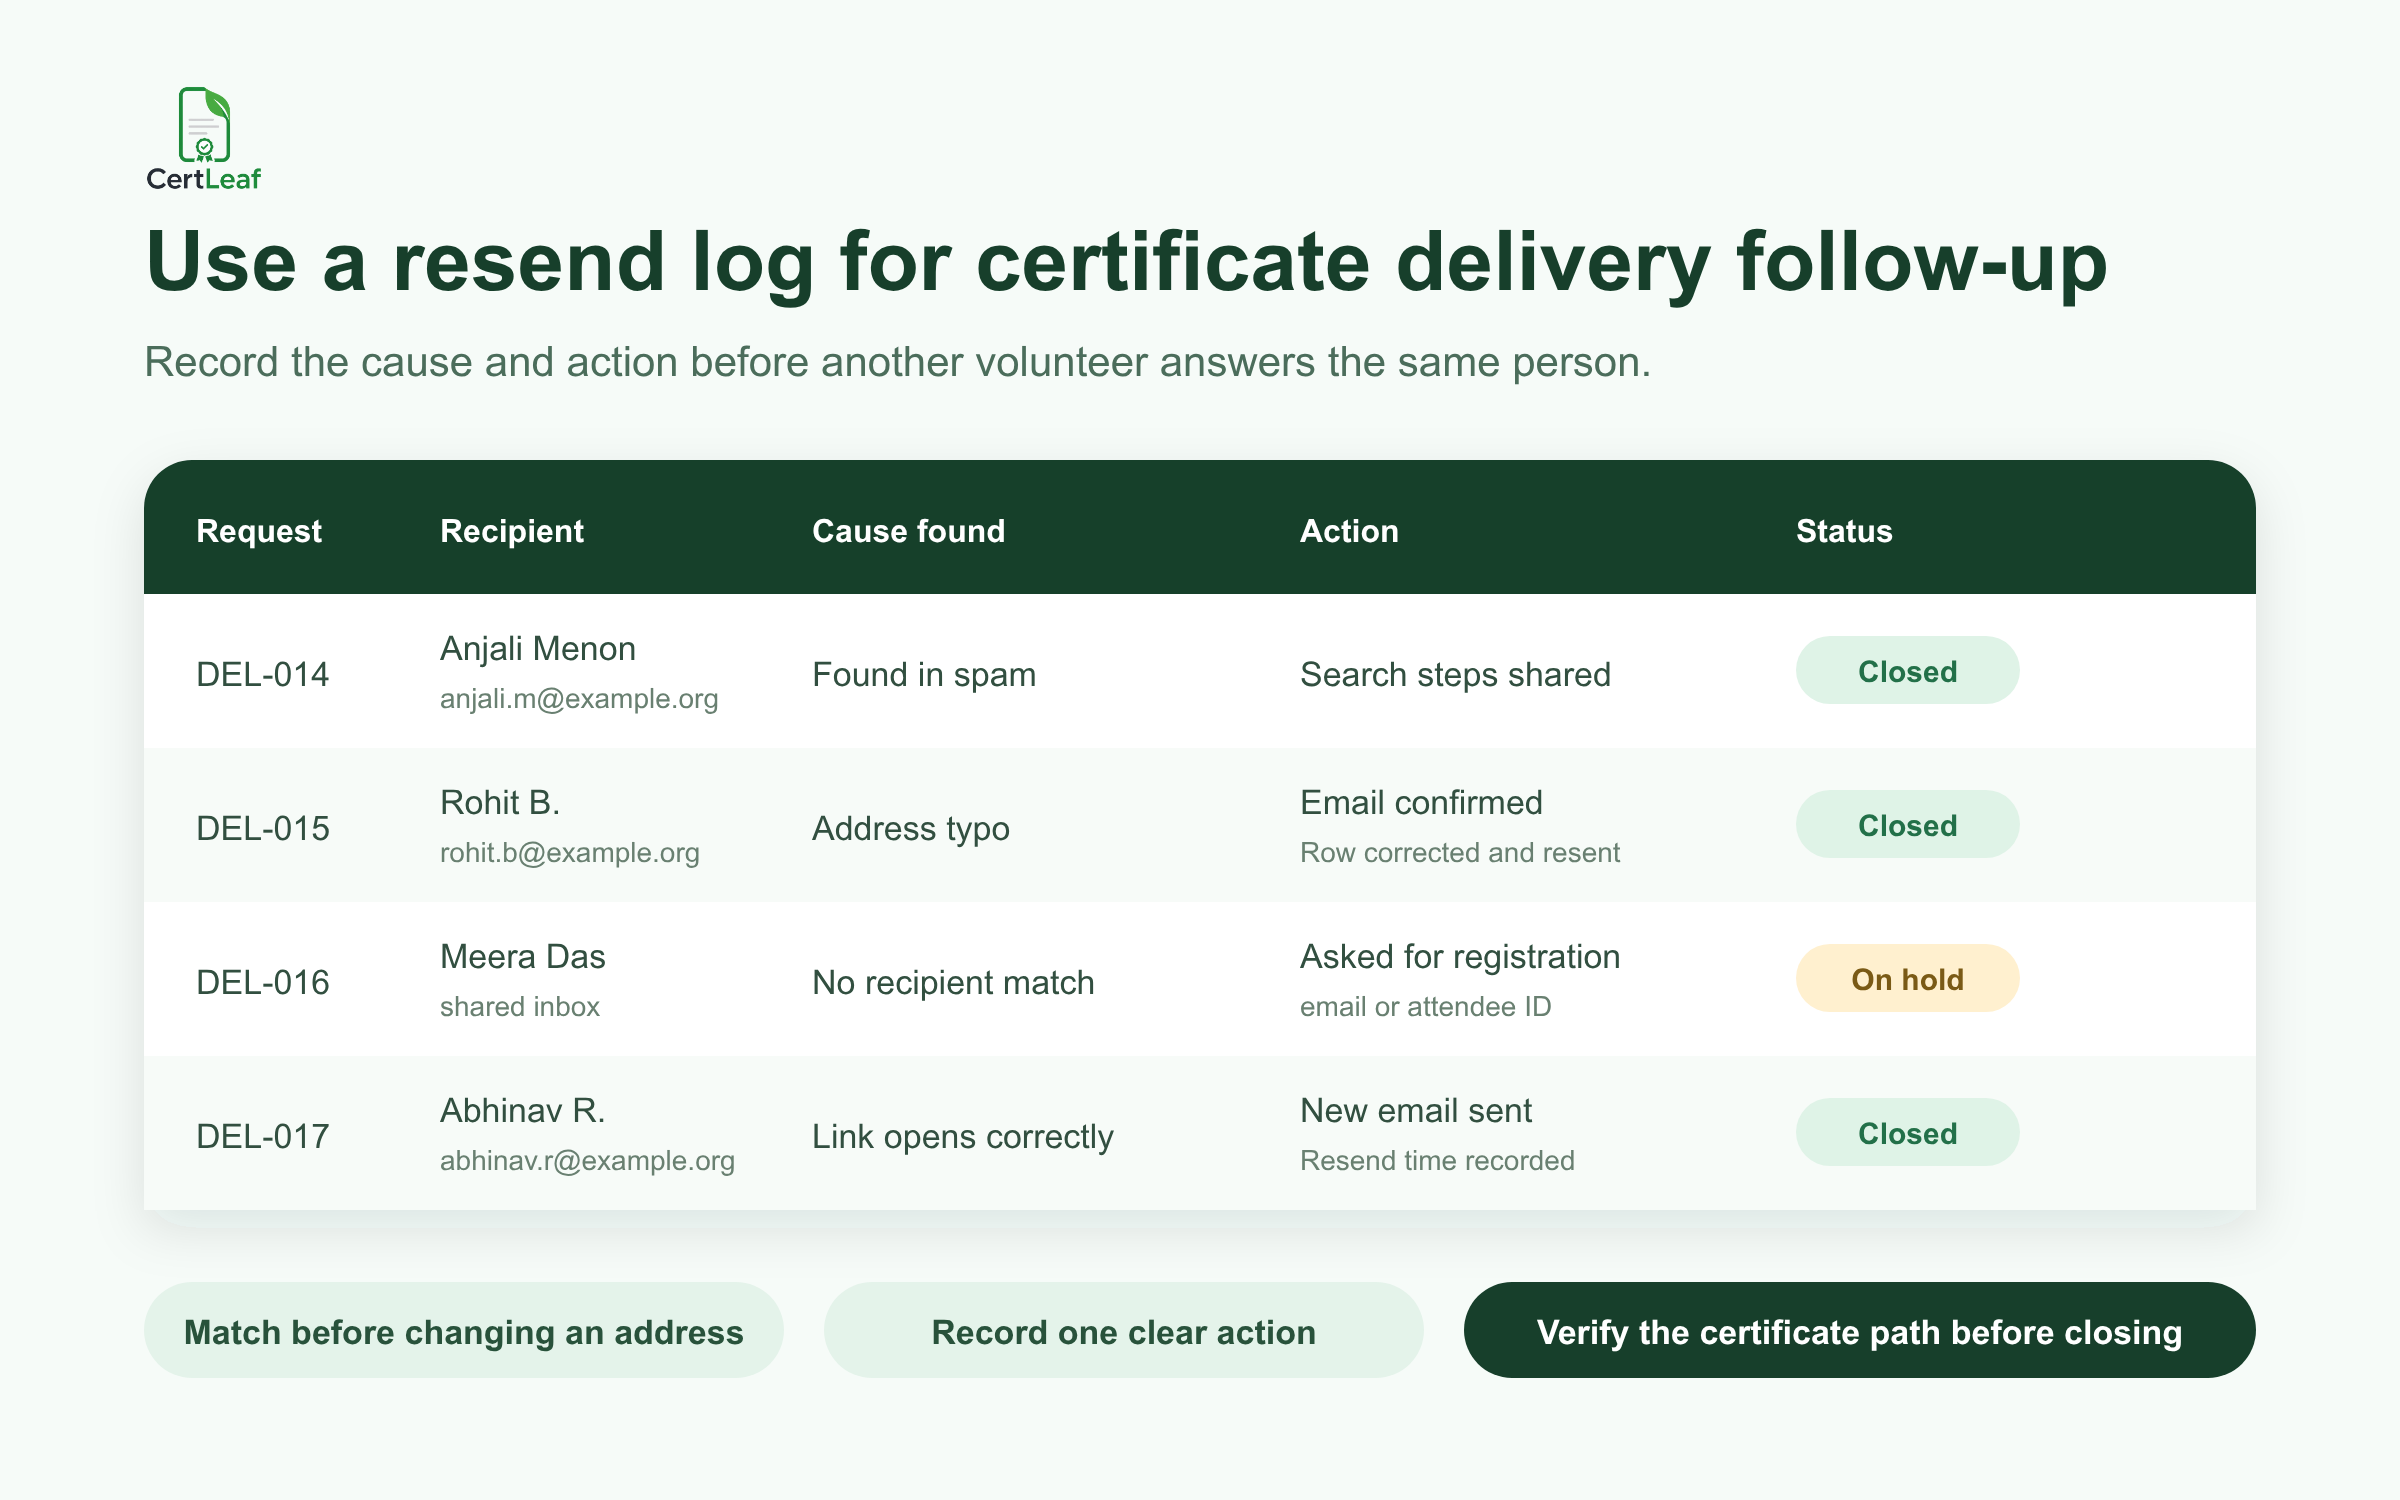
Task: Click the Closed status badge for DEL-017
Action: click(1908, 1132)
